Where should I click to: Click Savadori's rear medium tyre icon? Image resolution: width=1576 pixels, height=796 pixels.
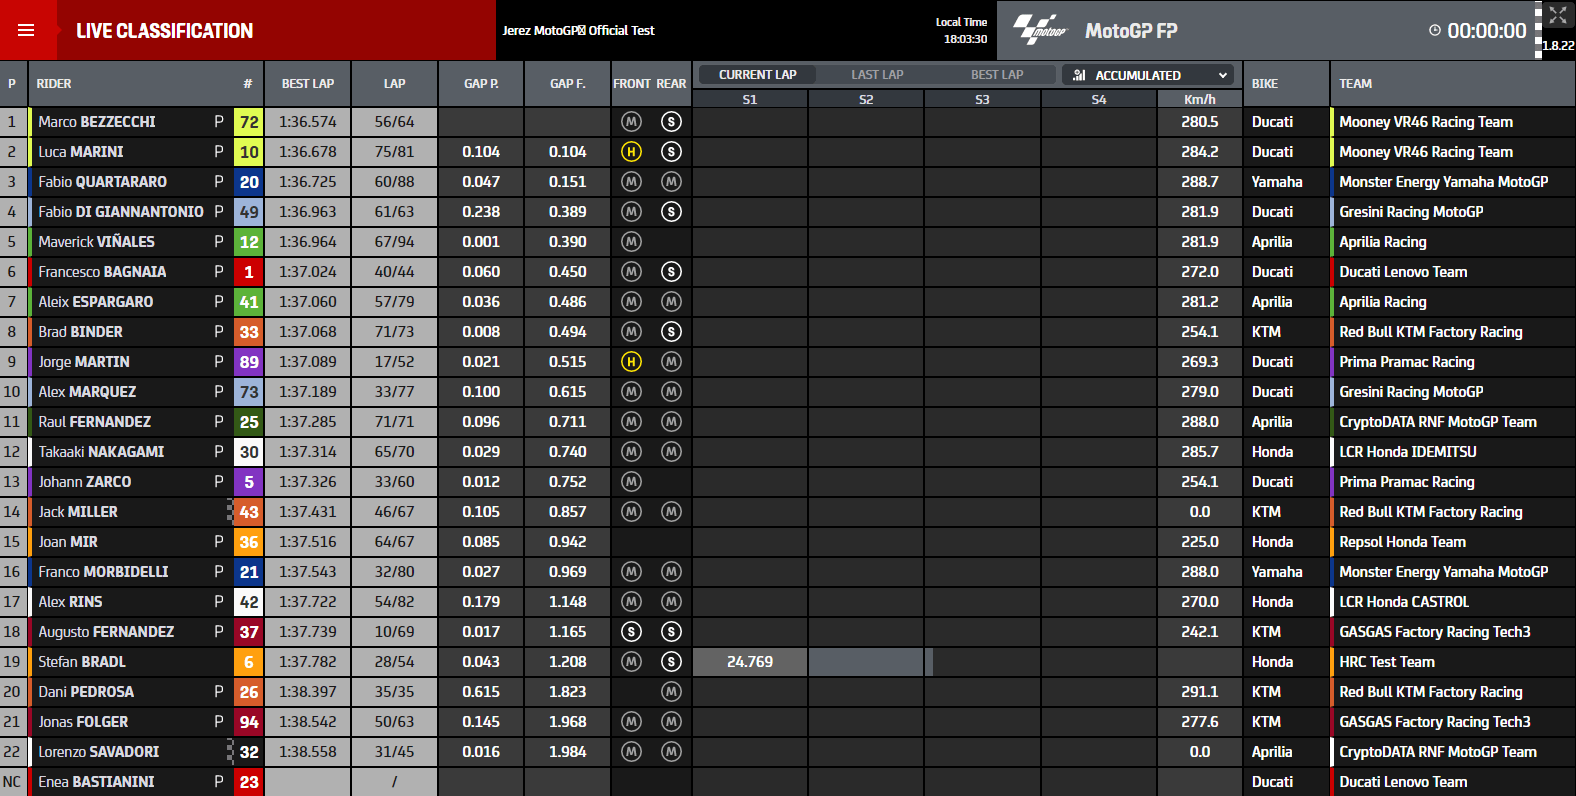tap(671, 752)
